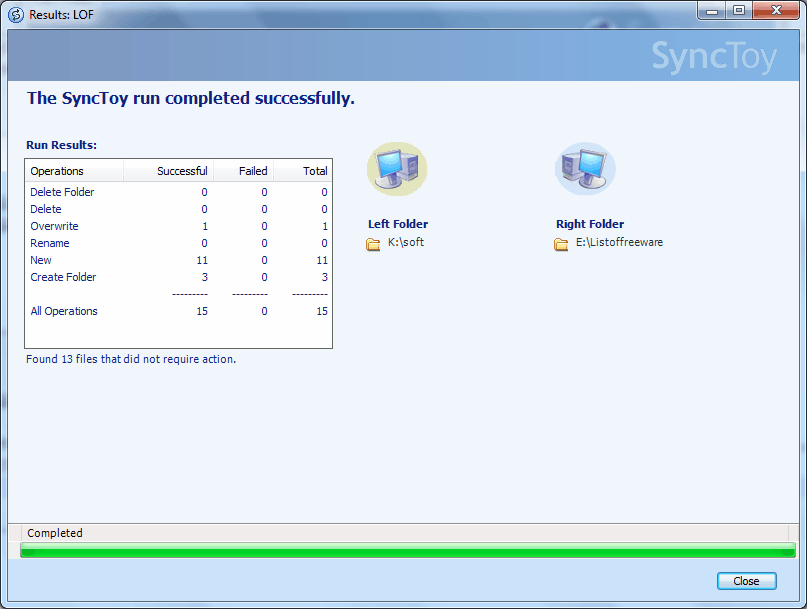807x609 pixels.
Task: Click the green progress bar
Action: click(408, 550)
